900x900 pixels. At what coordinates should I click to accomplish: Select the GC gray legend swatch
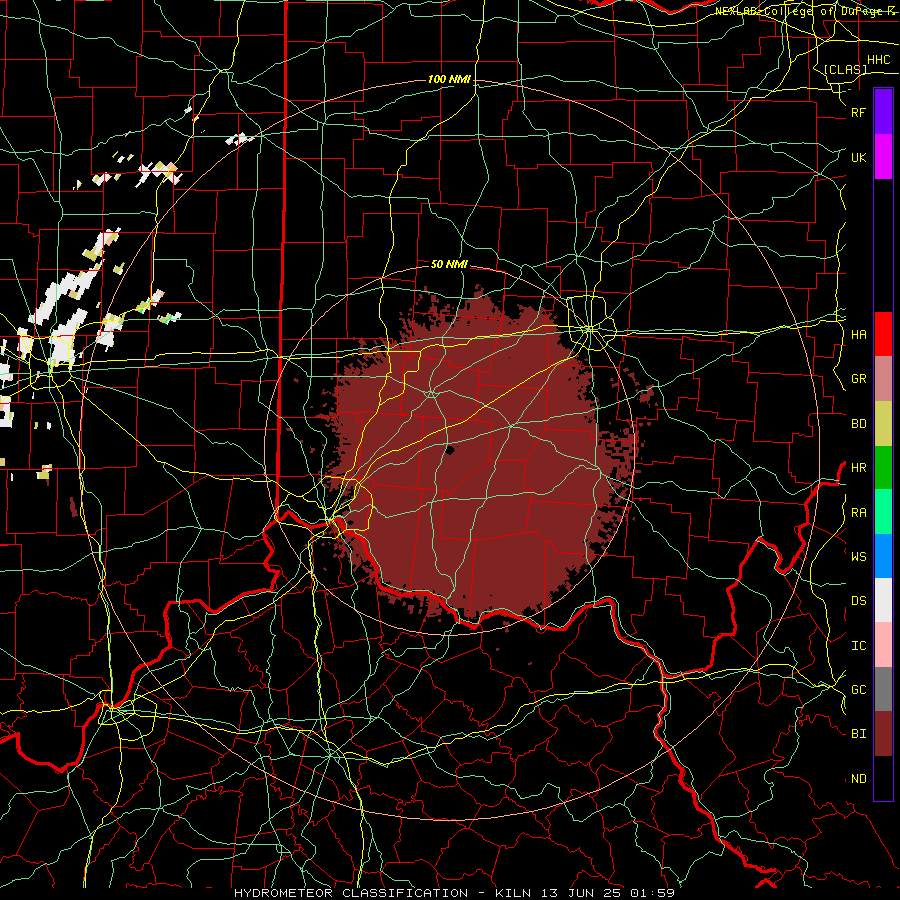[883, 689]
